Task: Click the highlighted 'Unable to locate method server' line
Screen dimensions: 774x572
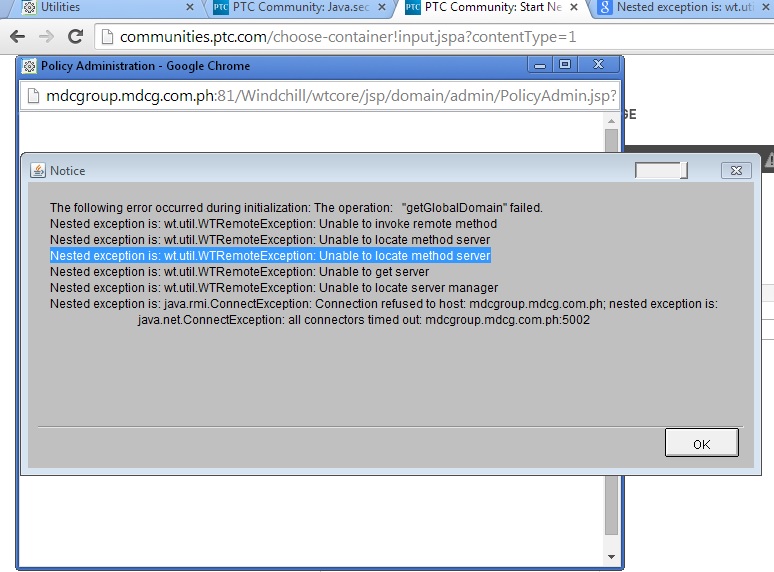Action: (270, 256)
